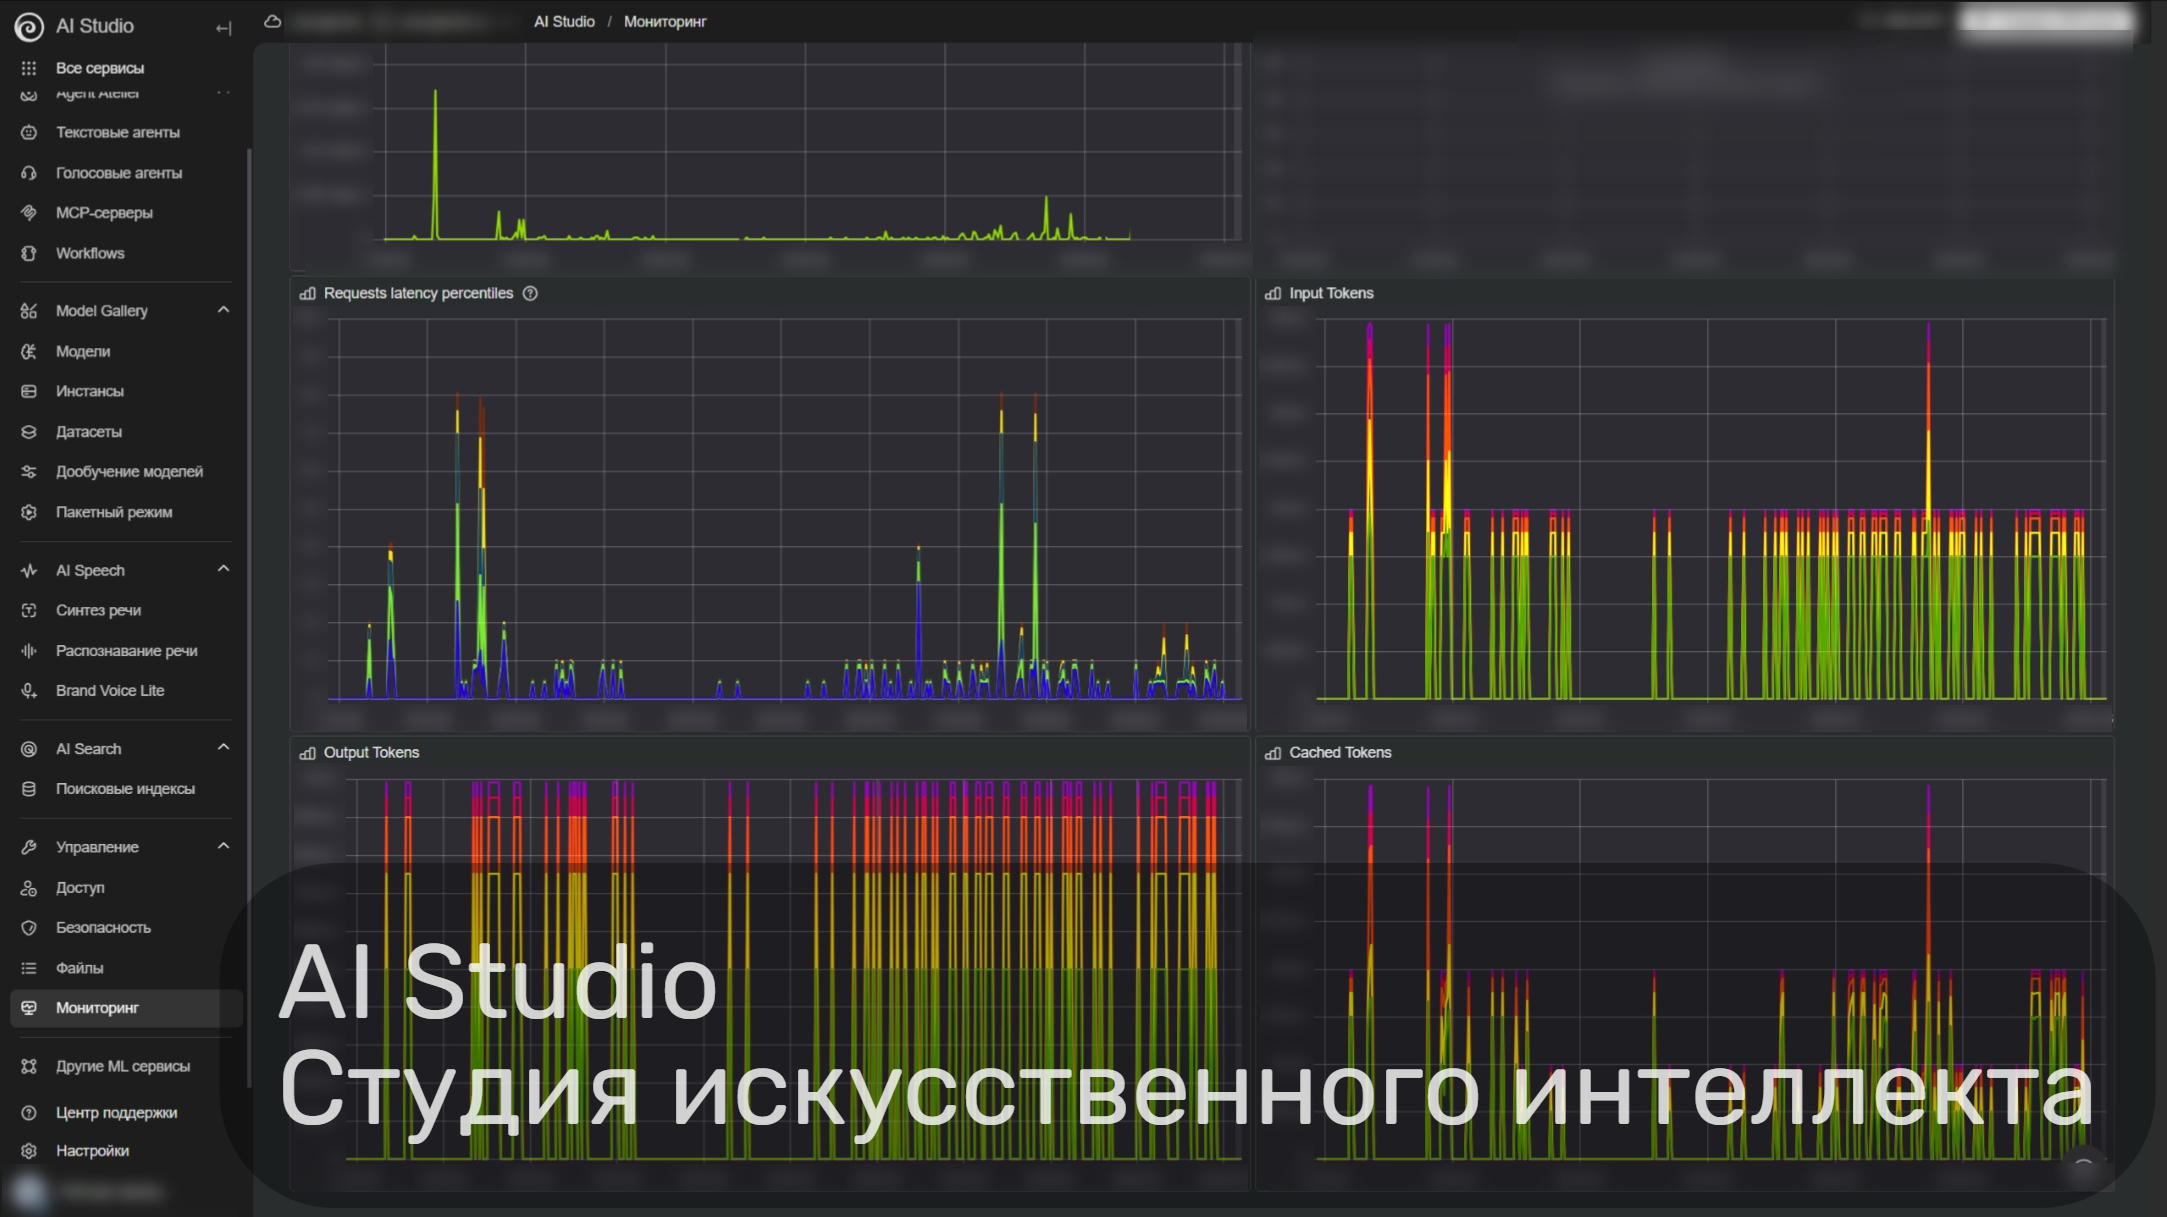Click the Дообучение моделей icon

click(x=29, y=472)
